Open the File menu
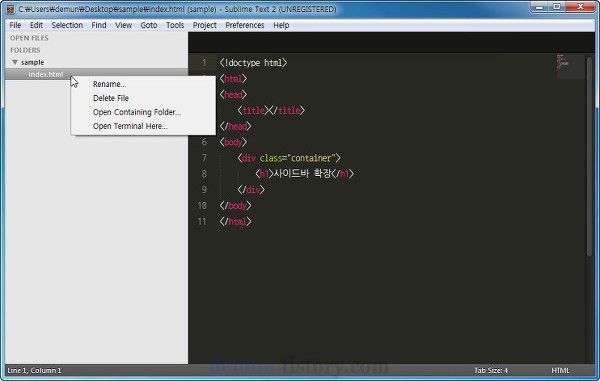600x381 pixels. pos(15,25)
